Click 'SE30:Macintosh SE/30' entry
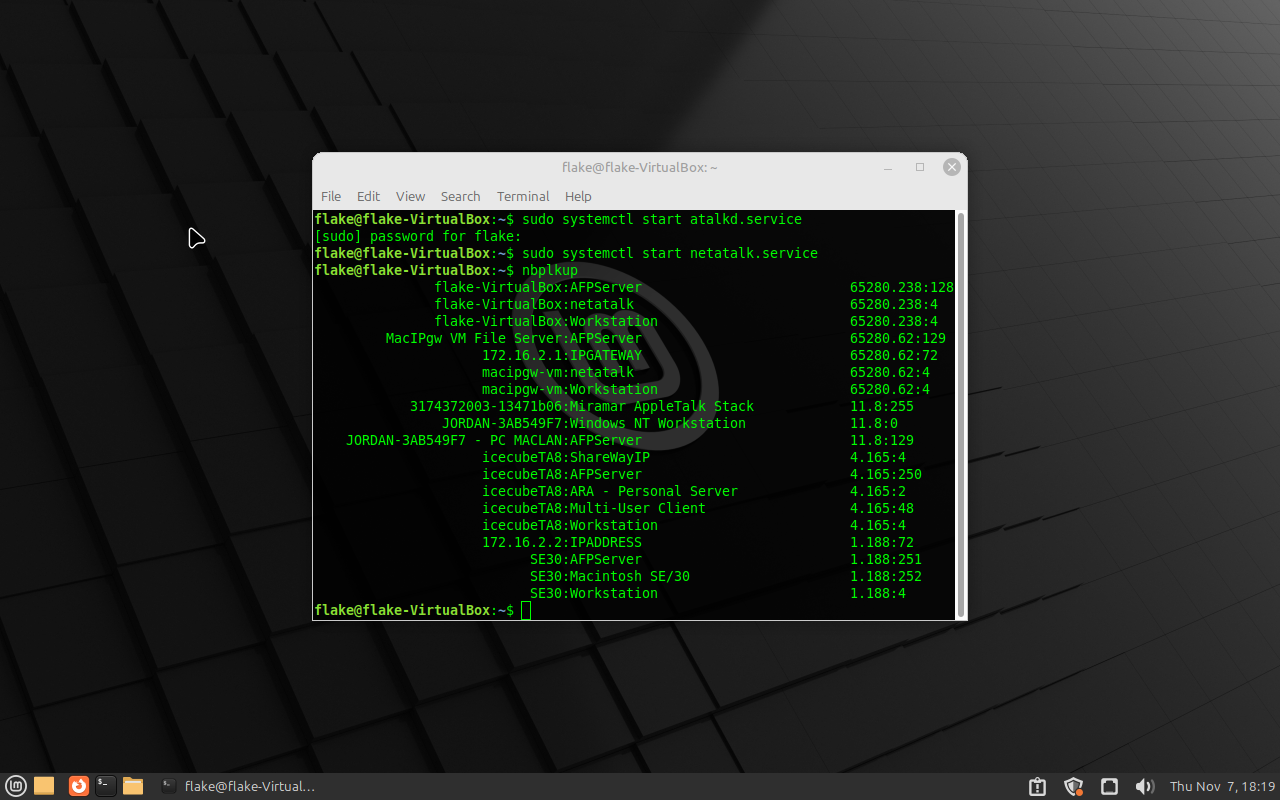The height and width of the screenshot is (800, 1280). (x=610, y=576)
